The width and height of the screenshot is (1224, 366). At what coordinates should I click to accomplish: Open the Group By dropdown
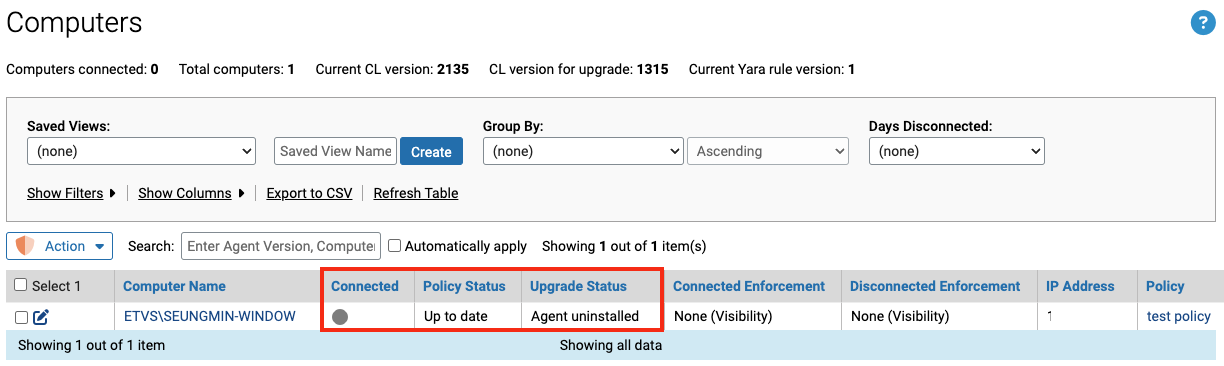tap(583, 152)
